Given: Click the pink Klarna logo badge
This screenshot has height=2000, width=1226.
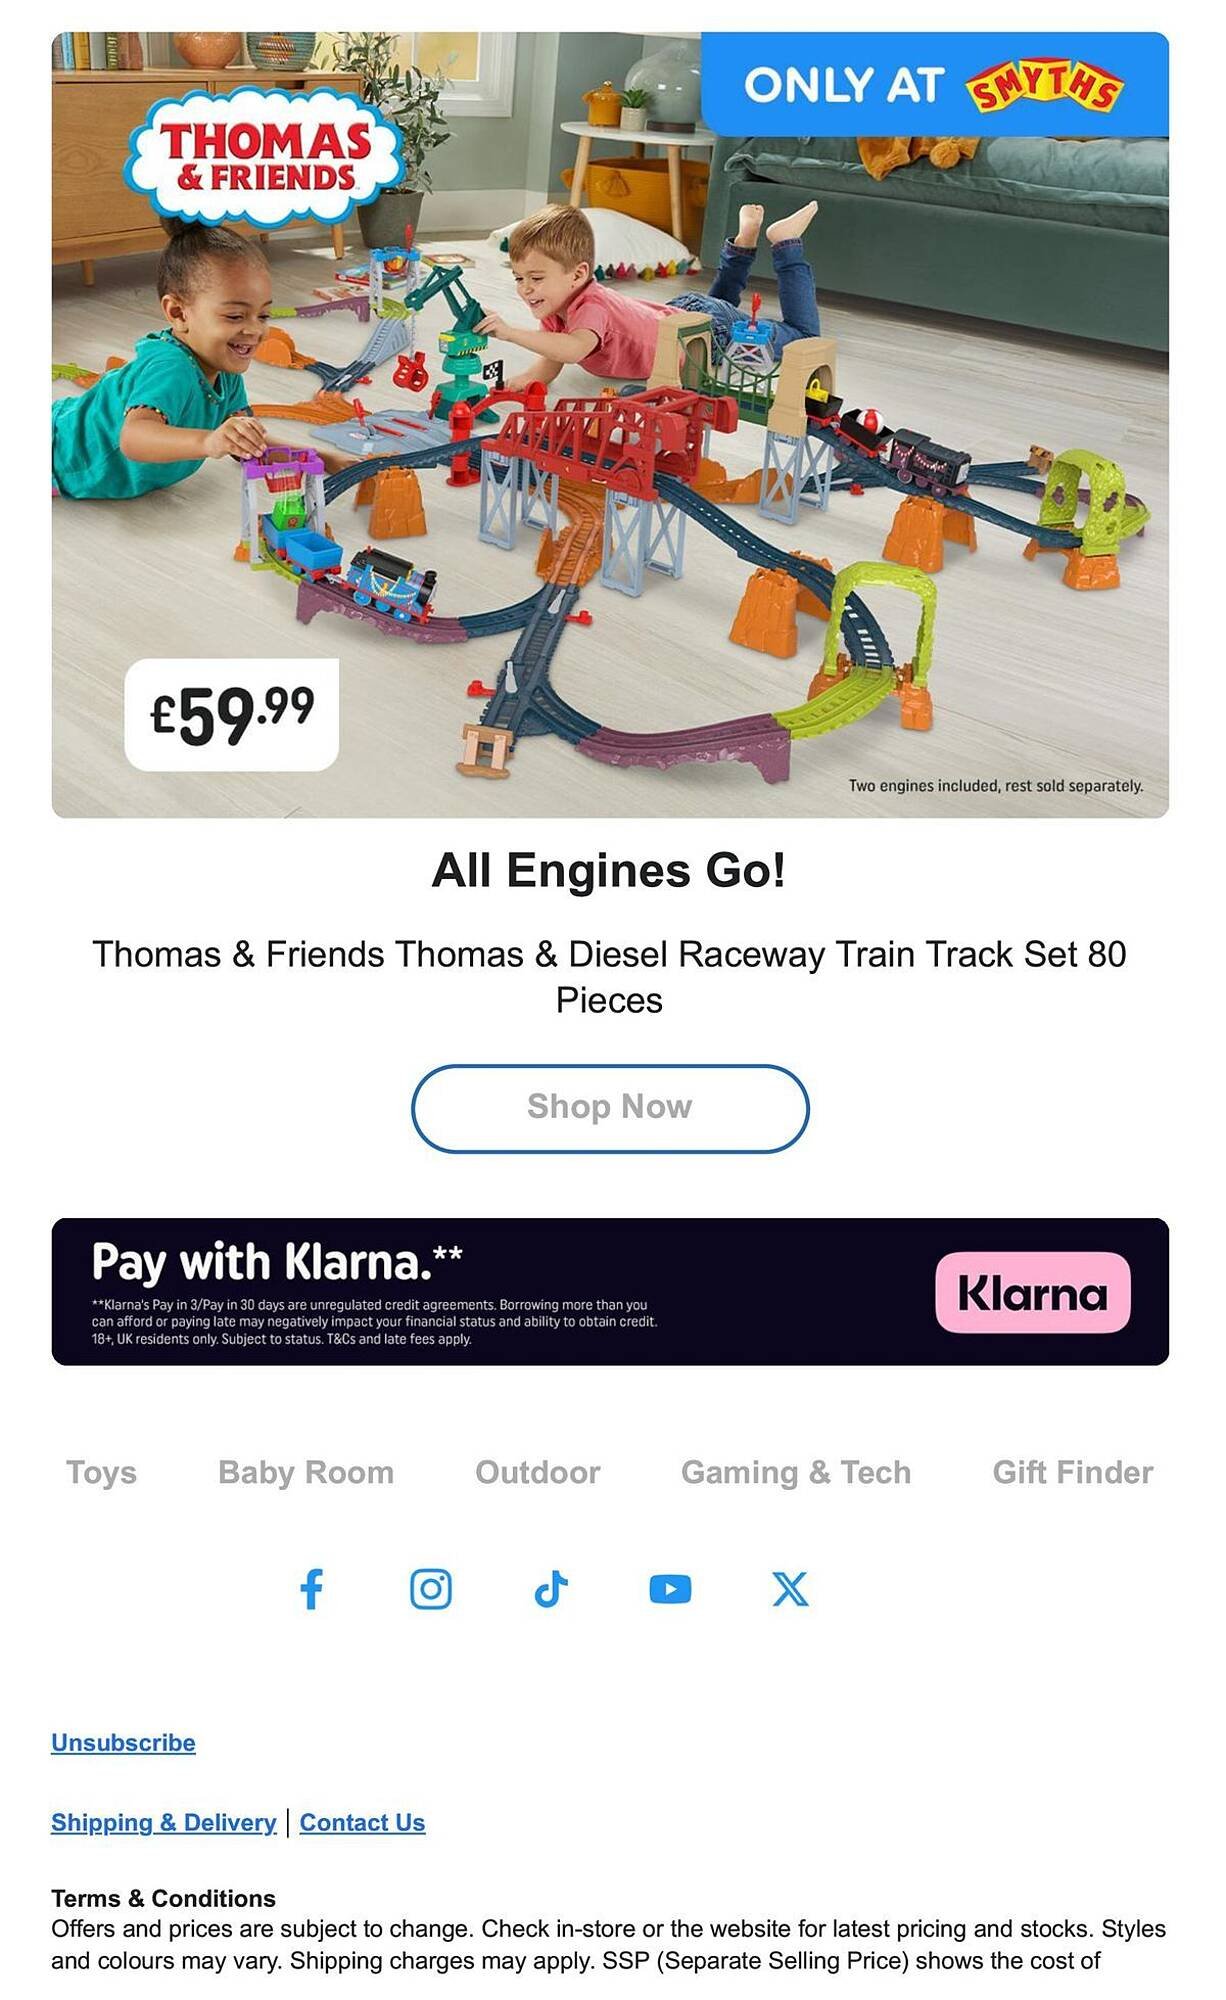Looking at the screenshot, I should (x=1033, y=1292).
